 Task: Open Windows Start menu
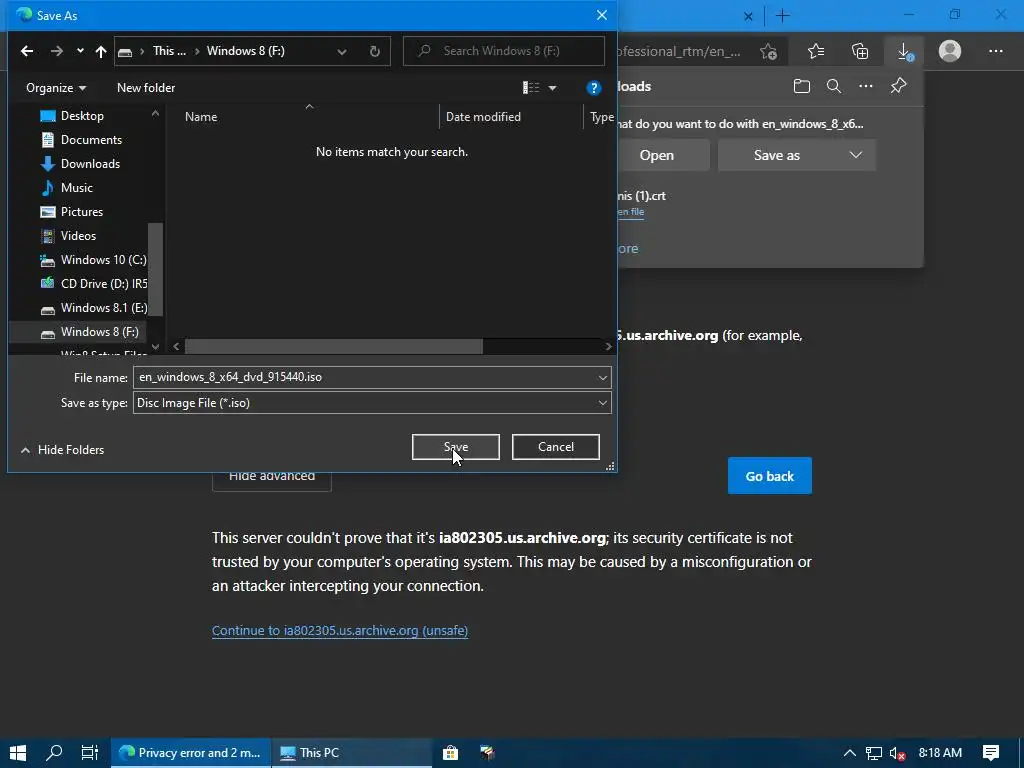18,753
